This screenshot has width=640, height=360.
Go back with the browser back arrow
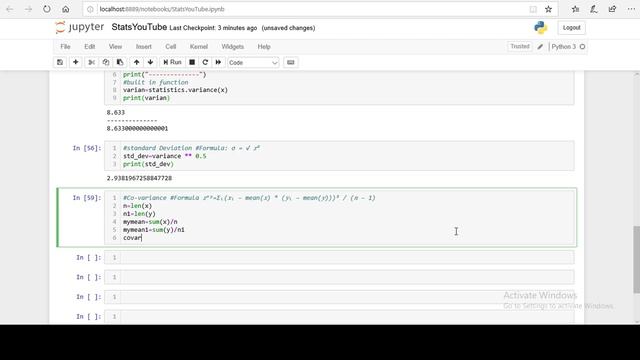pyautogui.click(x=9, y=9)
